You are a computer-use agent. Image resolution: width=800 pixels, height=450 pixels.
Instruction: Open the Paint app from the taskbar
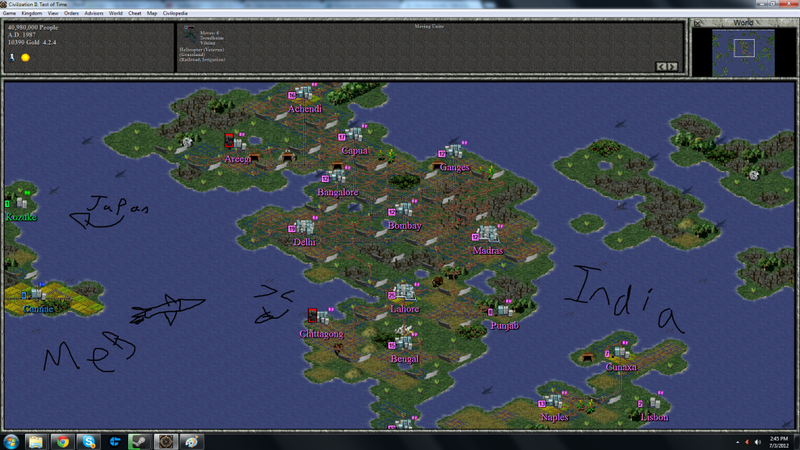(x=191, y=442)
